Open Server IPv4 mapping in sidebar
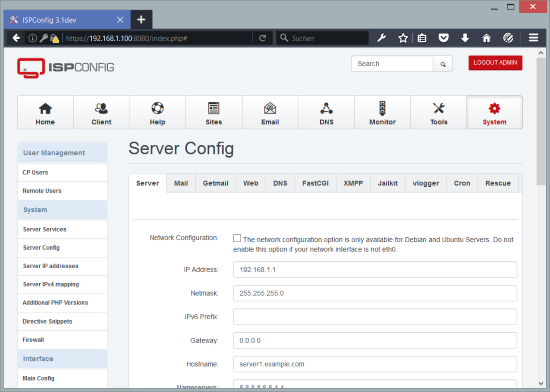Image resolution: width=550 pixels, height=392 pixels. point(62,284)
